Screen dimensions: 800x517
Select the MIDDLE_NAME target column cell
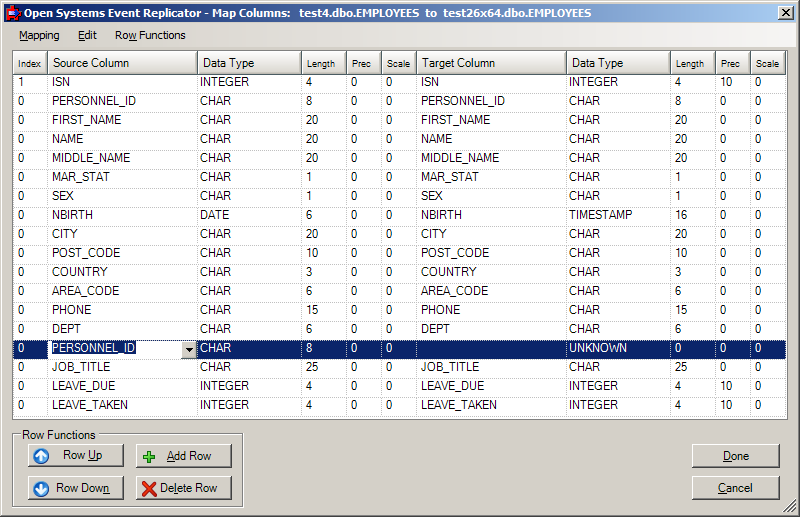click(x=491, y=158)
